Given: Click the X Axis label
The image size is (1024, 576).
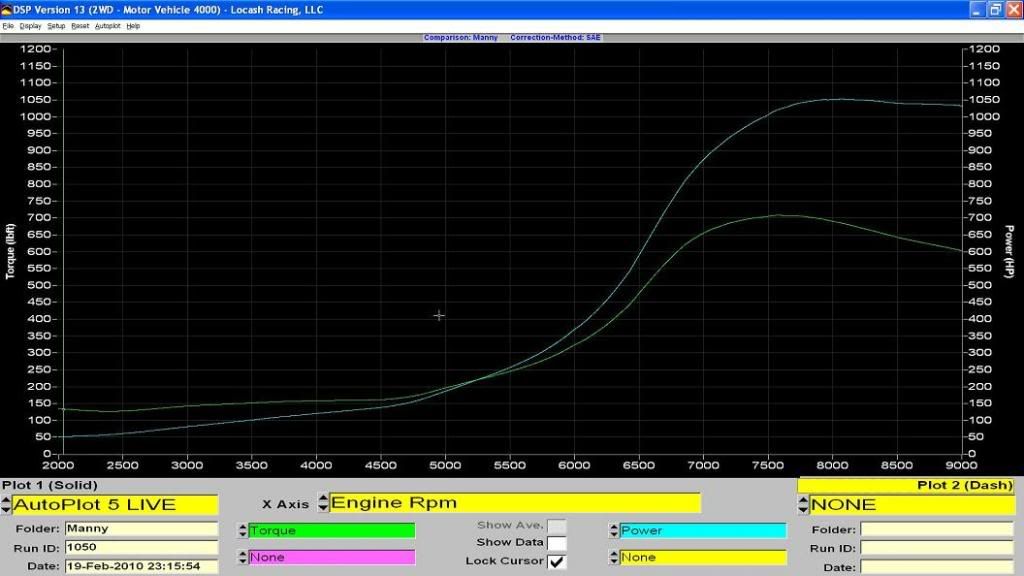Looking at the screenshot, I should coord(285,504).
